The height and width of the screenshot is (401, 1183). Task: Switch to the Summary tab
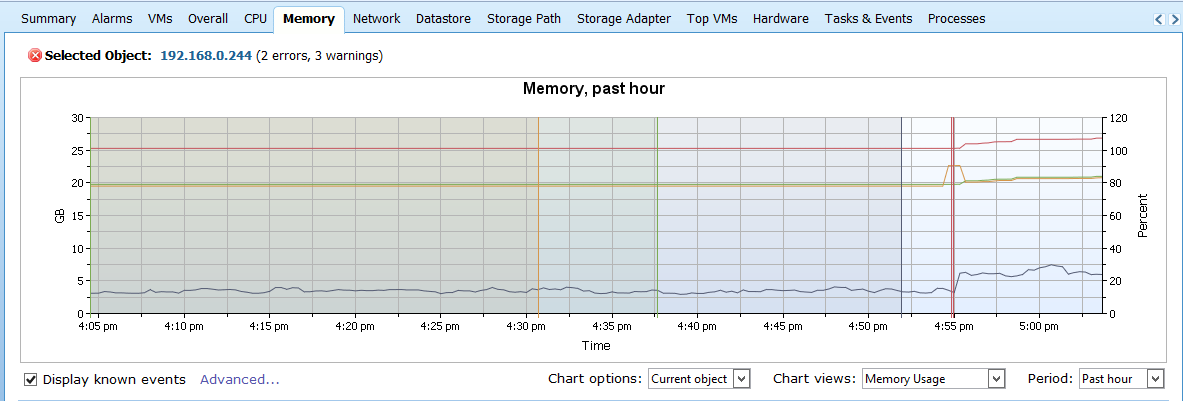click(x=48, y=19)
